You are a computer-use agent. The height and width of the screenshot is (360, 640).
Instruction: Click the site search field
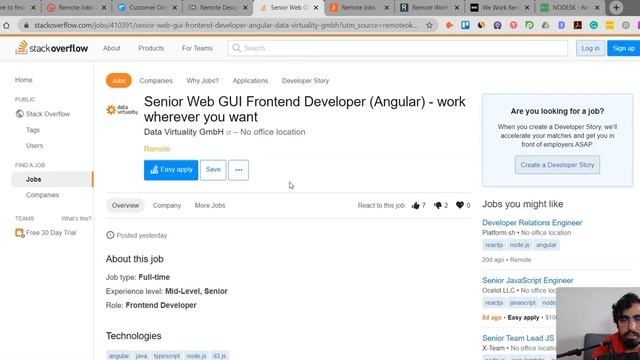398,48
